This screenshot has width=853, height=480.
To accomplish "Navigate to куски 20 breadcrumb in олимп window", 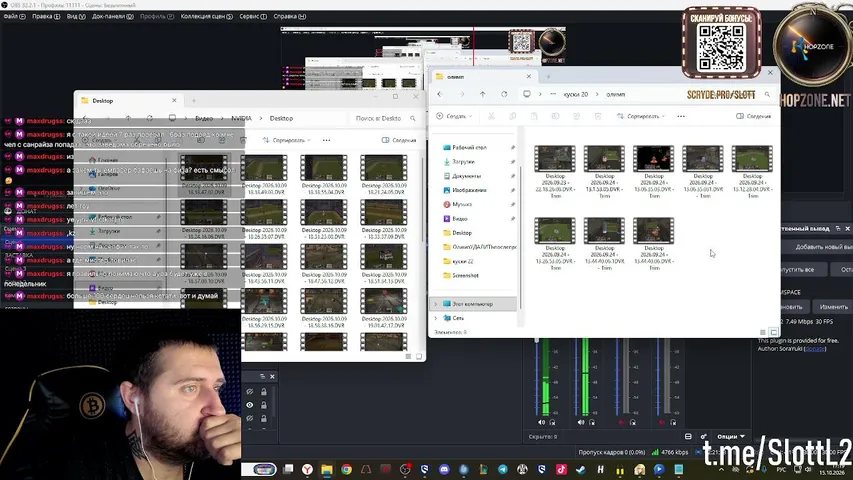I will [576, 94].
